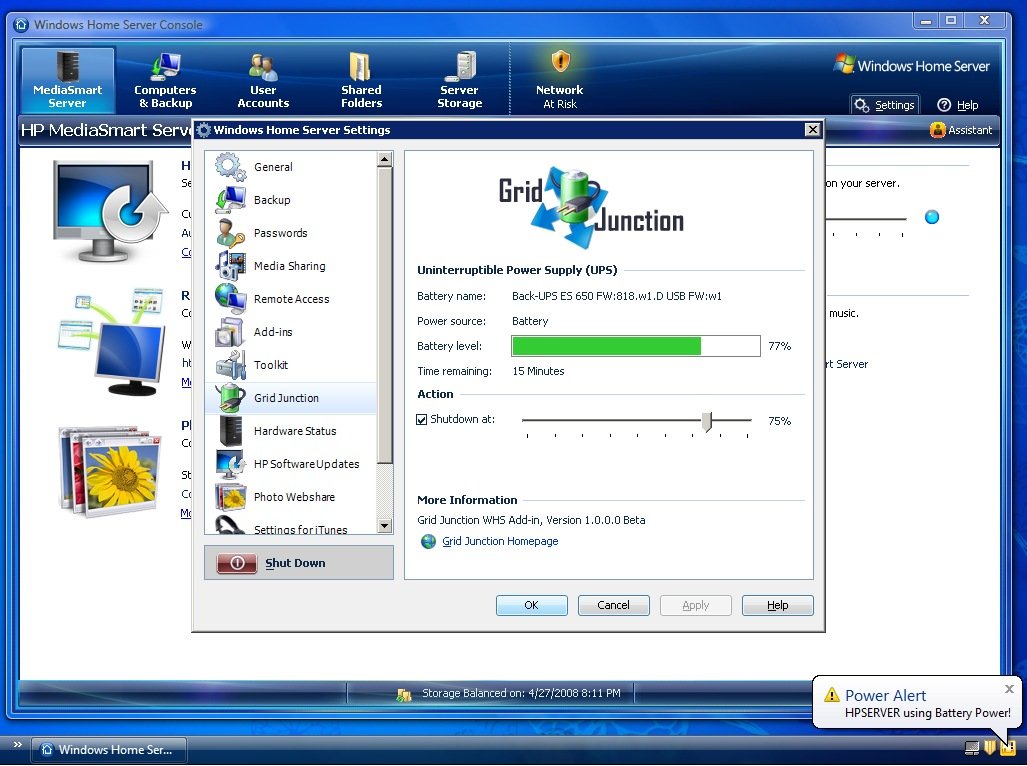The width and height of the screenshot is (1027, 766).
Task: Open Help in the console header
Action: pyautogui.click(x=958, y=105)
